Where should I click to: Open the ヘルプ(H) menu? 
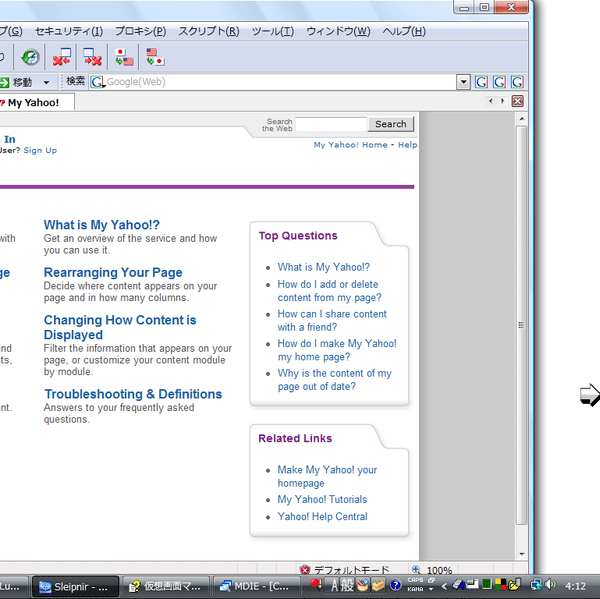tap(404, 31)
